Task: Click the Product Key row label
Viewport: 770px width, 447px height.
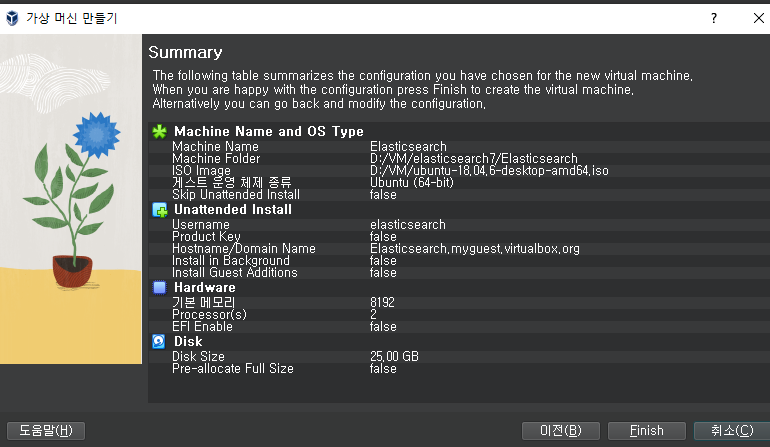Action: coord(206,236)
